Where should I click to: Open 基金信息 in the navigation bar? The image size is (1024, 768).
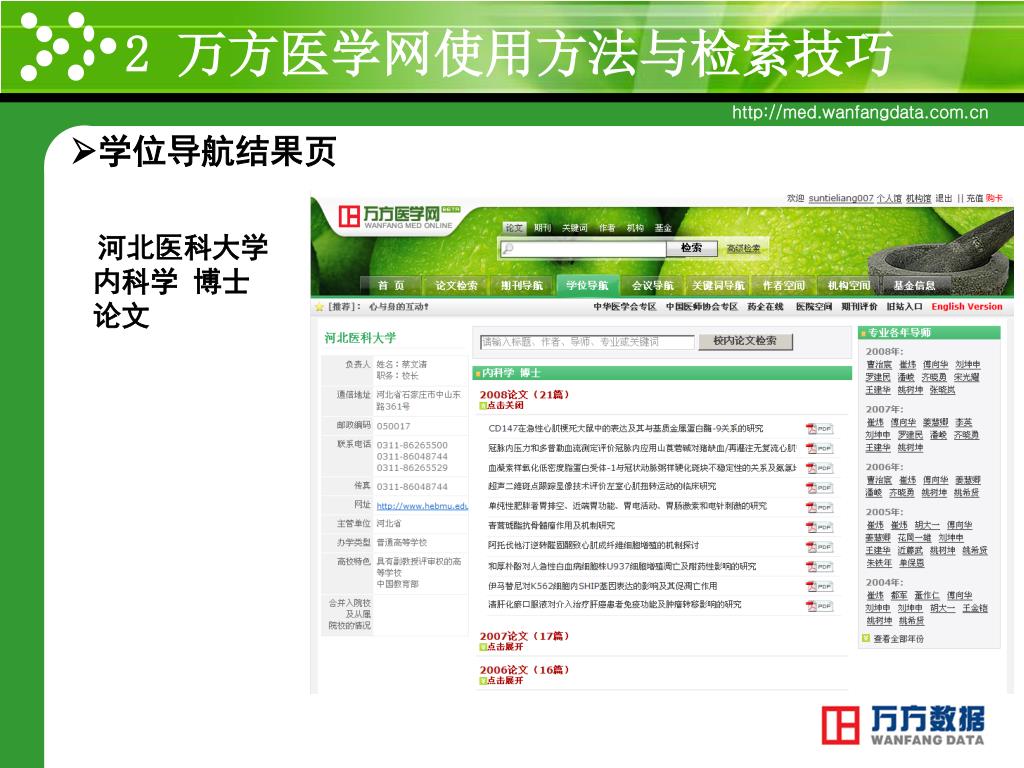[914, 285]
